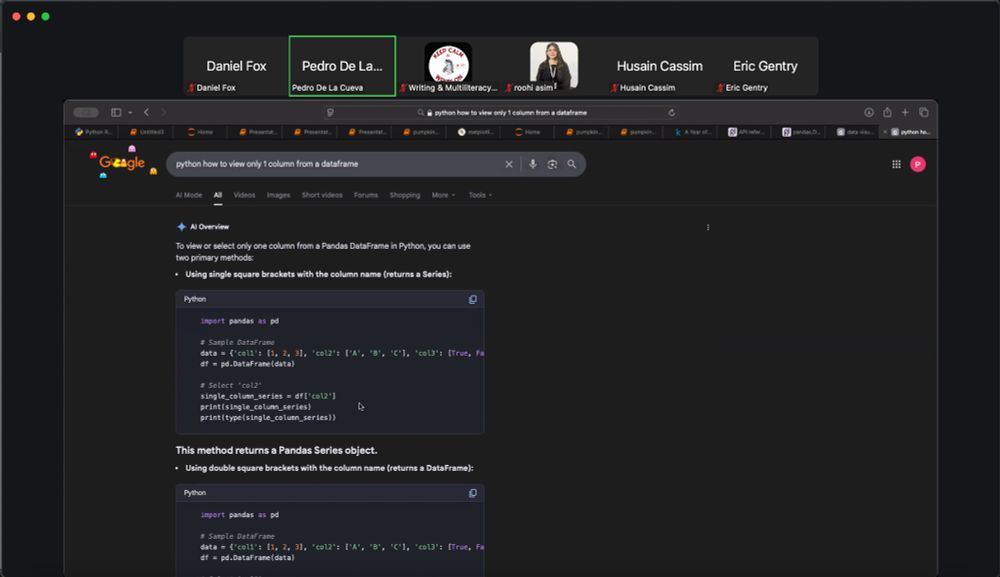Click the Safari address bar
Screen dimensions: 1000x577
pos(501,112)
